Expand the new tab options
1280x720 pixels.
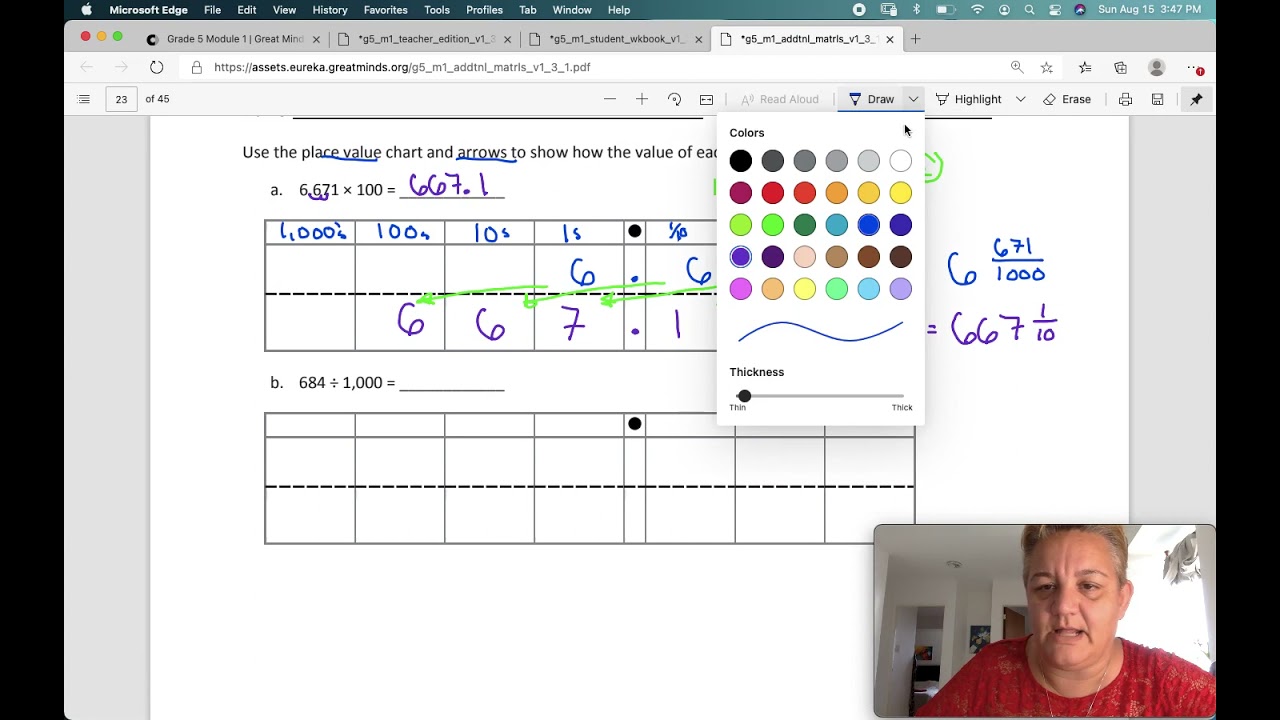(916, 40)
